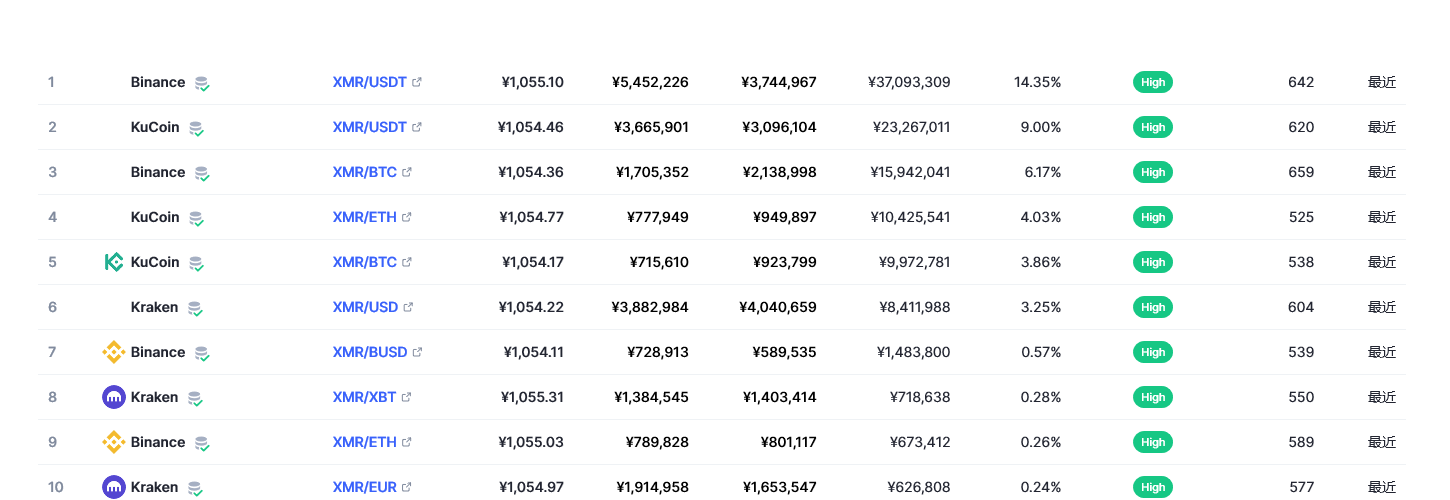The image size is (1450, 500).
Task: Open the XMR/ETH pair in row 4
Action: [364, 217]
